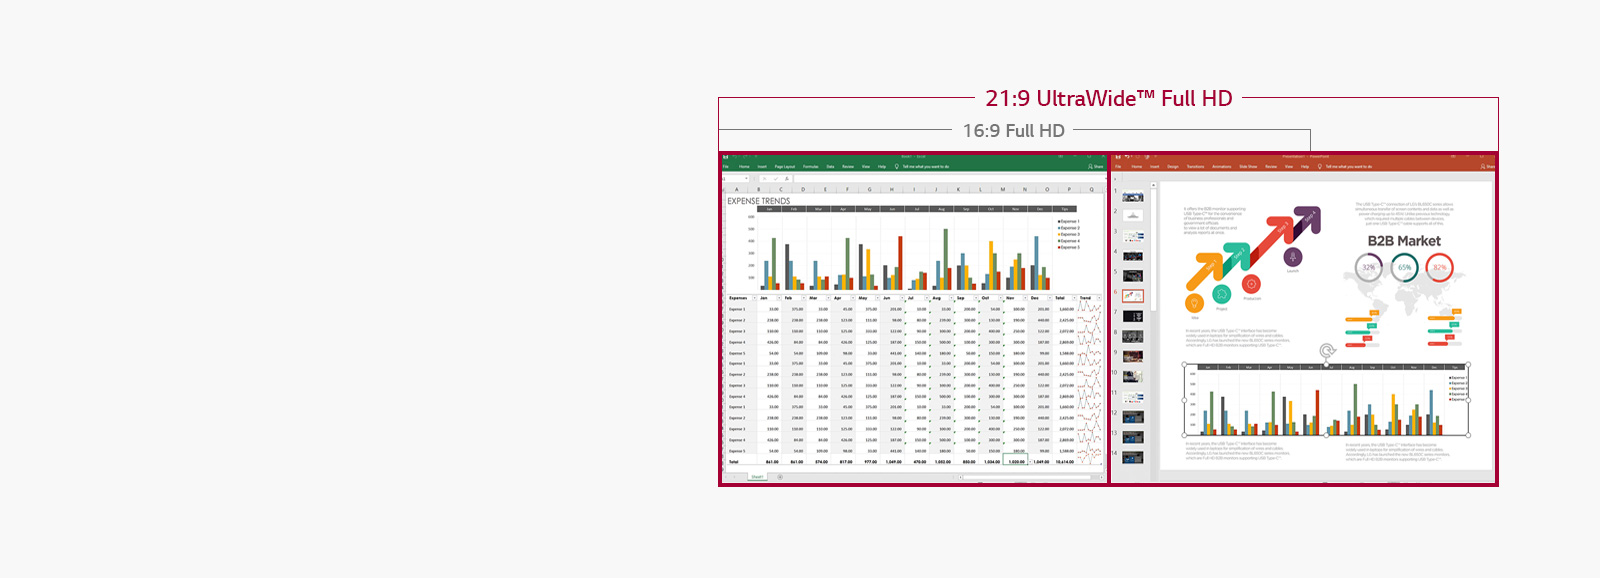This screenshot has width=1600, height=578.
Task: Open the Excel Name Box dropdown
Action: coord(746,179)
